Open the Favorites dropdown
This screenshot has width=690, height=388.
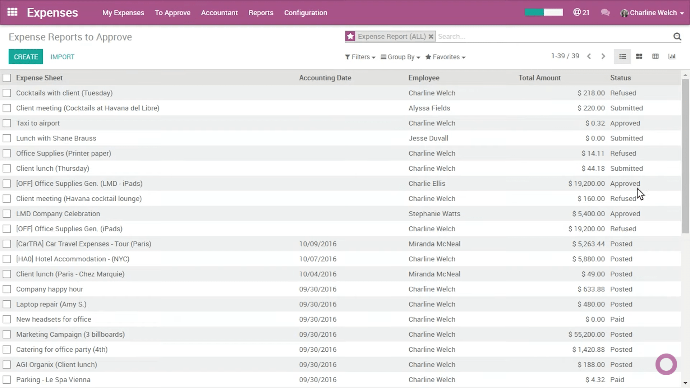tap(445, 57)
